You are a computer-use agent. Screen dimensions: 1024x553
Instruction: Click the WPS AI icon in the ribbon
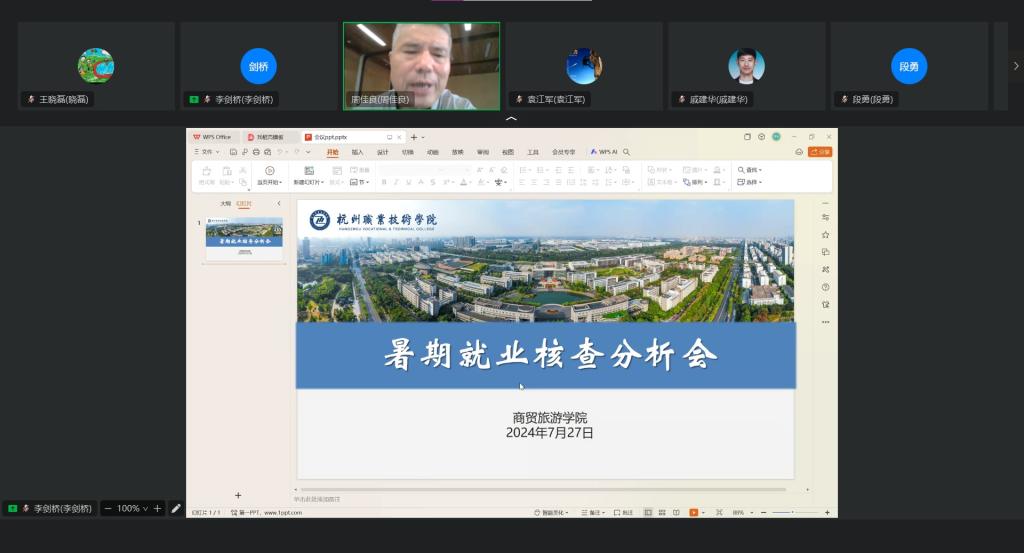pyautogui.click(x=603, y=152)
